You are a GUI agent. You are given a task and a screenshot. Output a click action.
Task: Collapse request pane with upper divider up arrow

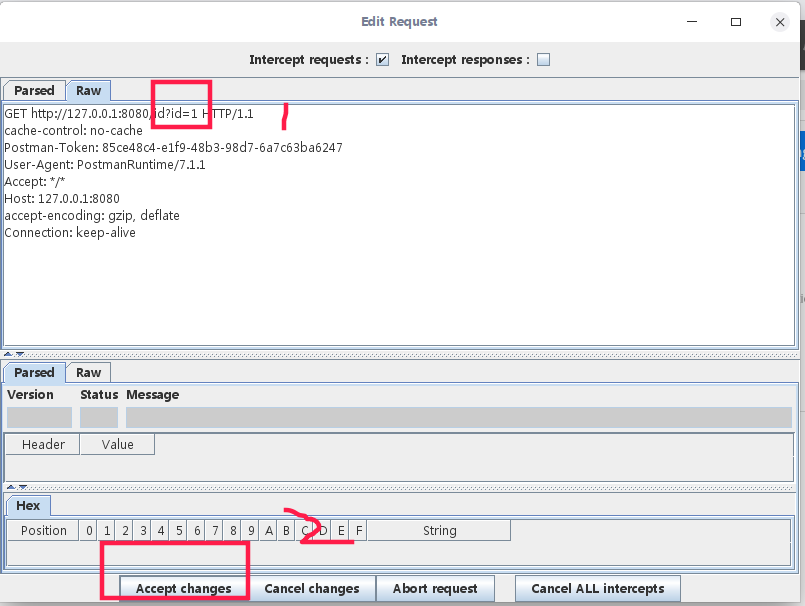pyautogui.click(x=9, y=354)
